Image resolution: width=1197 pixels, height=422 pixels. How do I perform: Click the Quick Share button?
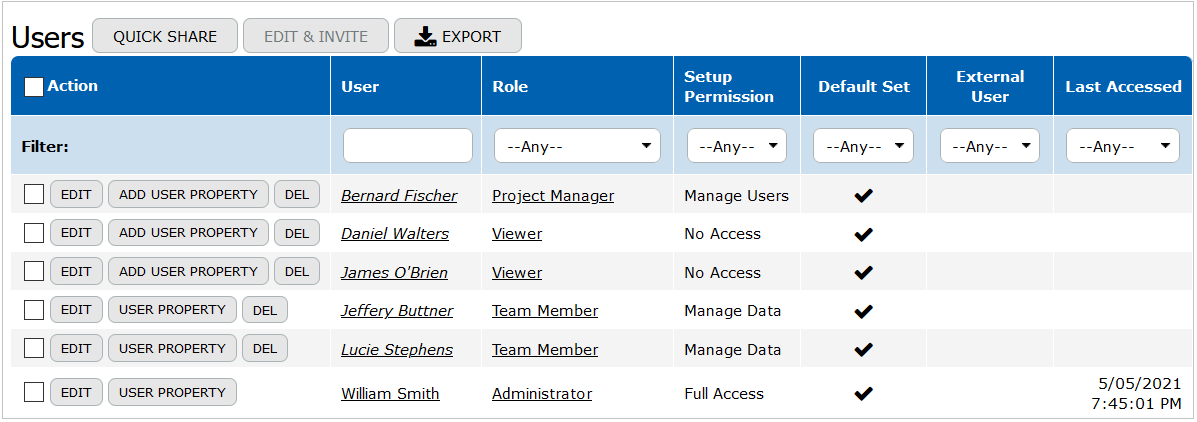pyautogui.click(x=165, y=36)
